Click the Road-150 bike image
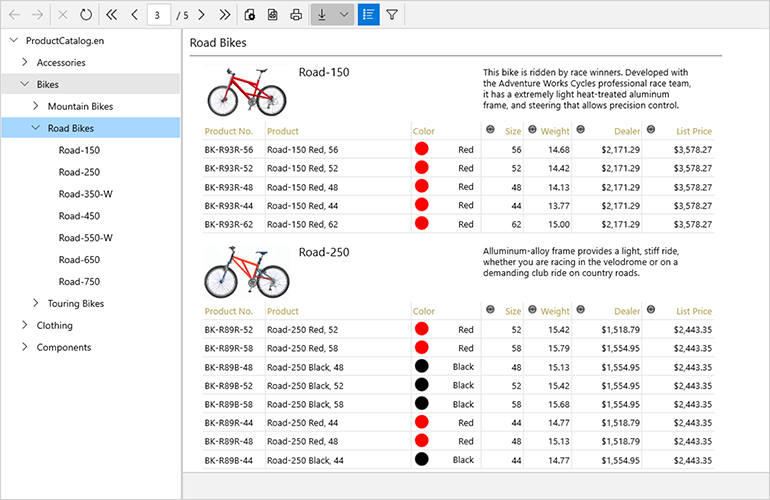The image size is (770, 500). [247, 91]
